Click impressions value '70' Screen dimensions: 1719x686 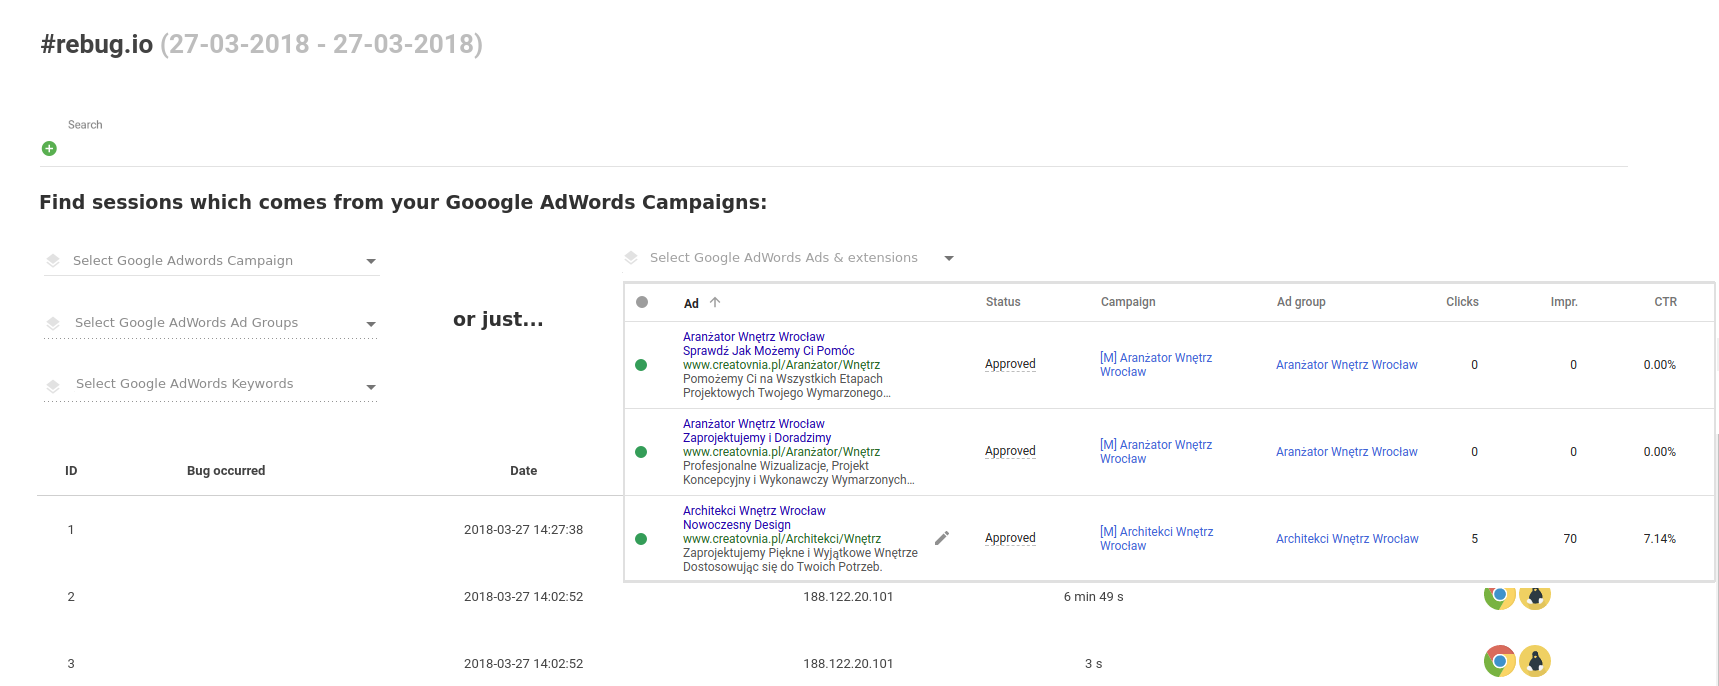click(x=1570, y=539)
